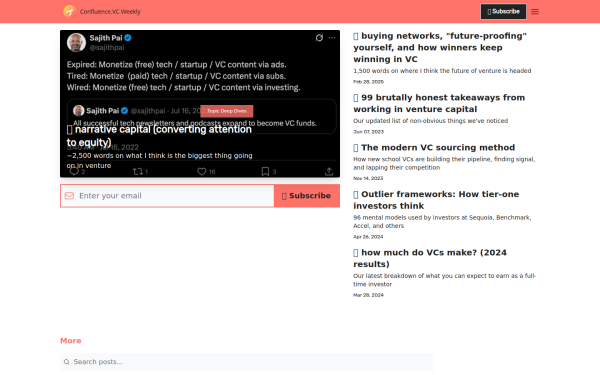The width and height of the screenshot is (600, 375).
Task: Click the '~2,500 words' featured post subtitle
Action: 159,161
